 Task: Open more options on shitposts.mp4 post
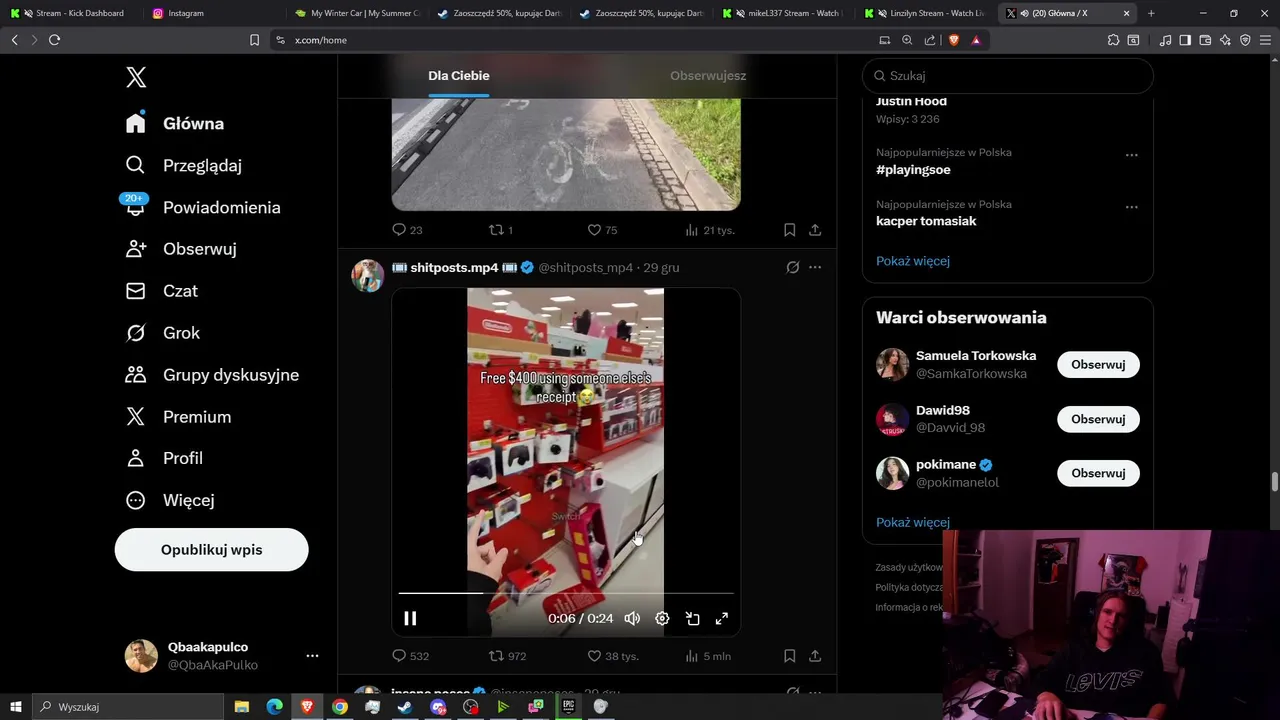(815, 268)
